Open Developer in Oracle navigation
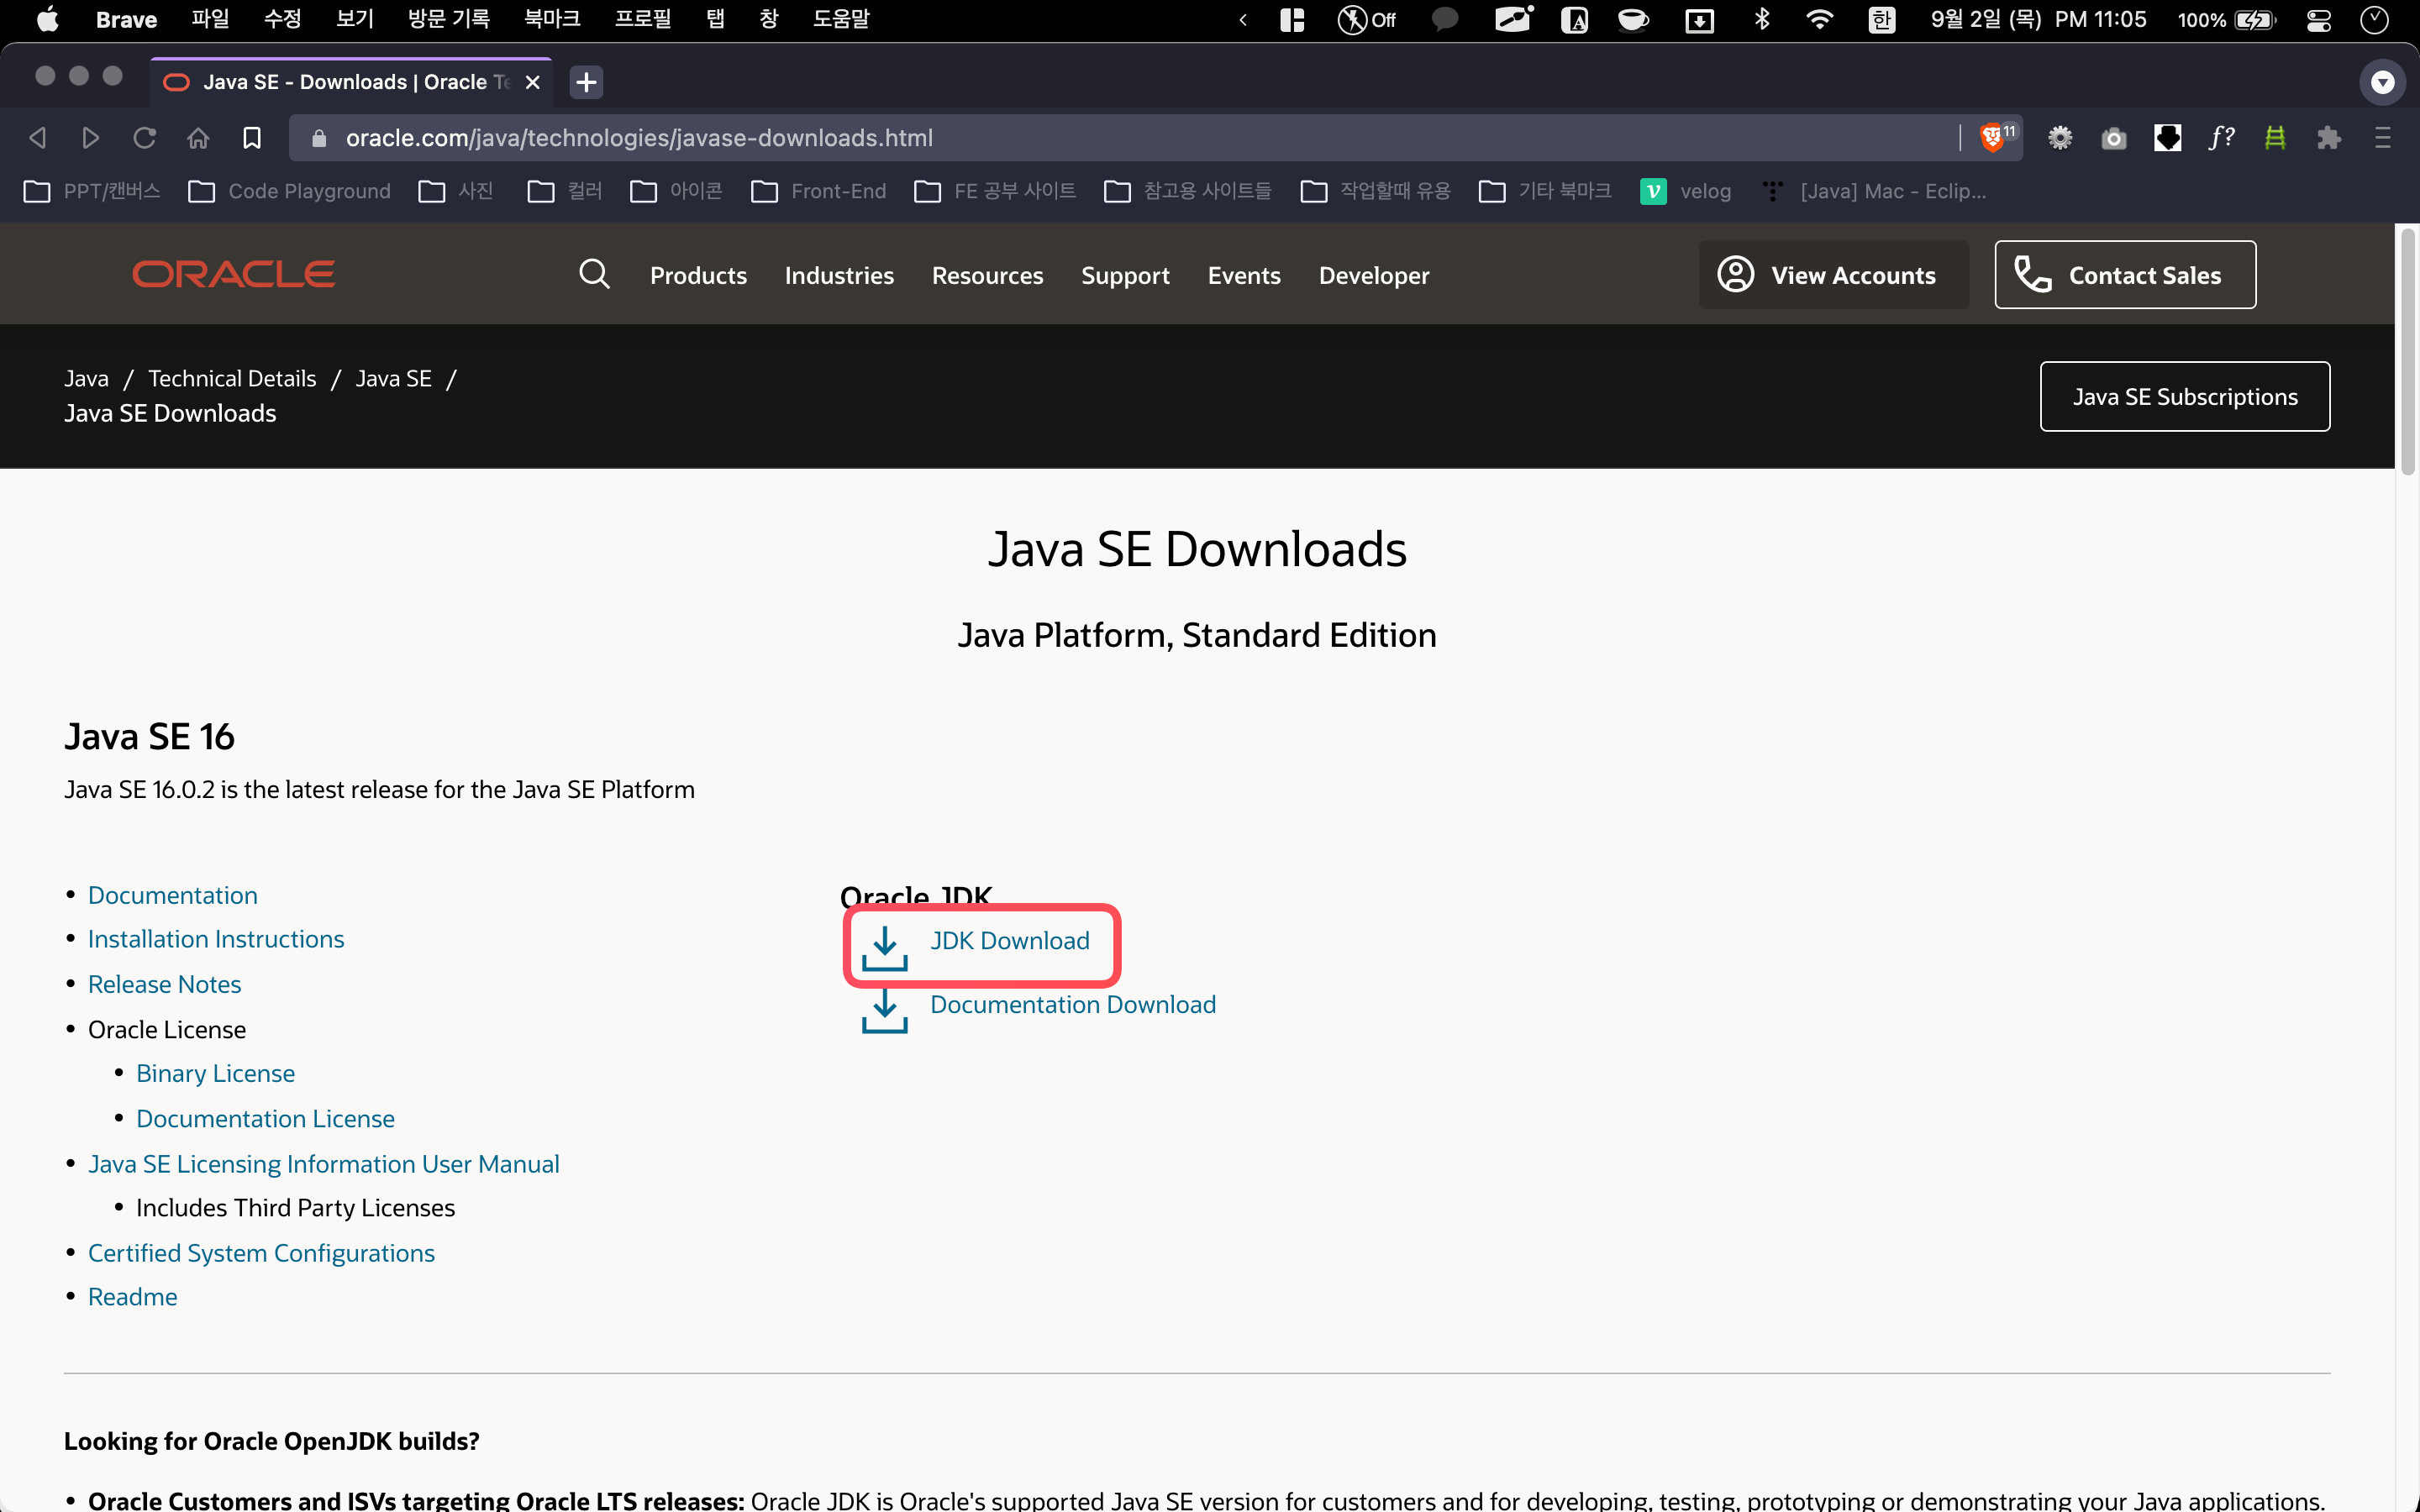 [1374, 275]
